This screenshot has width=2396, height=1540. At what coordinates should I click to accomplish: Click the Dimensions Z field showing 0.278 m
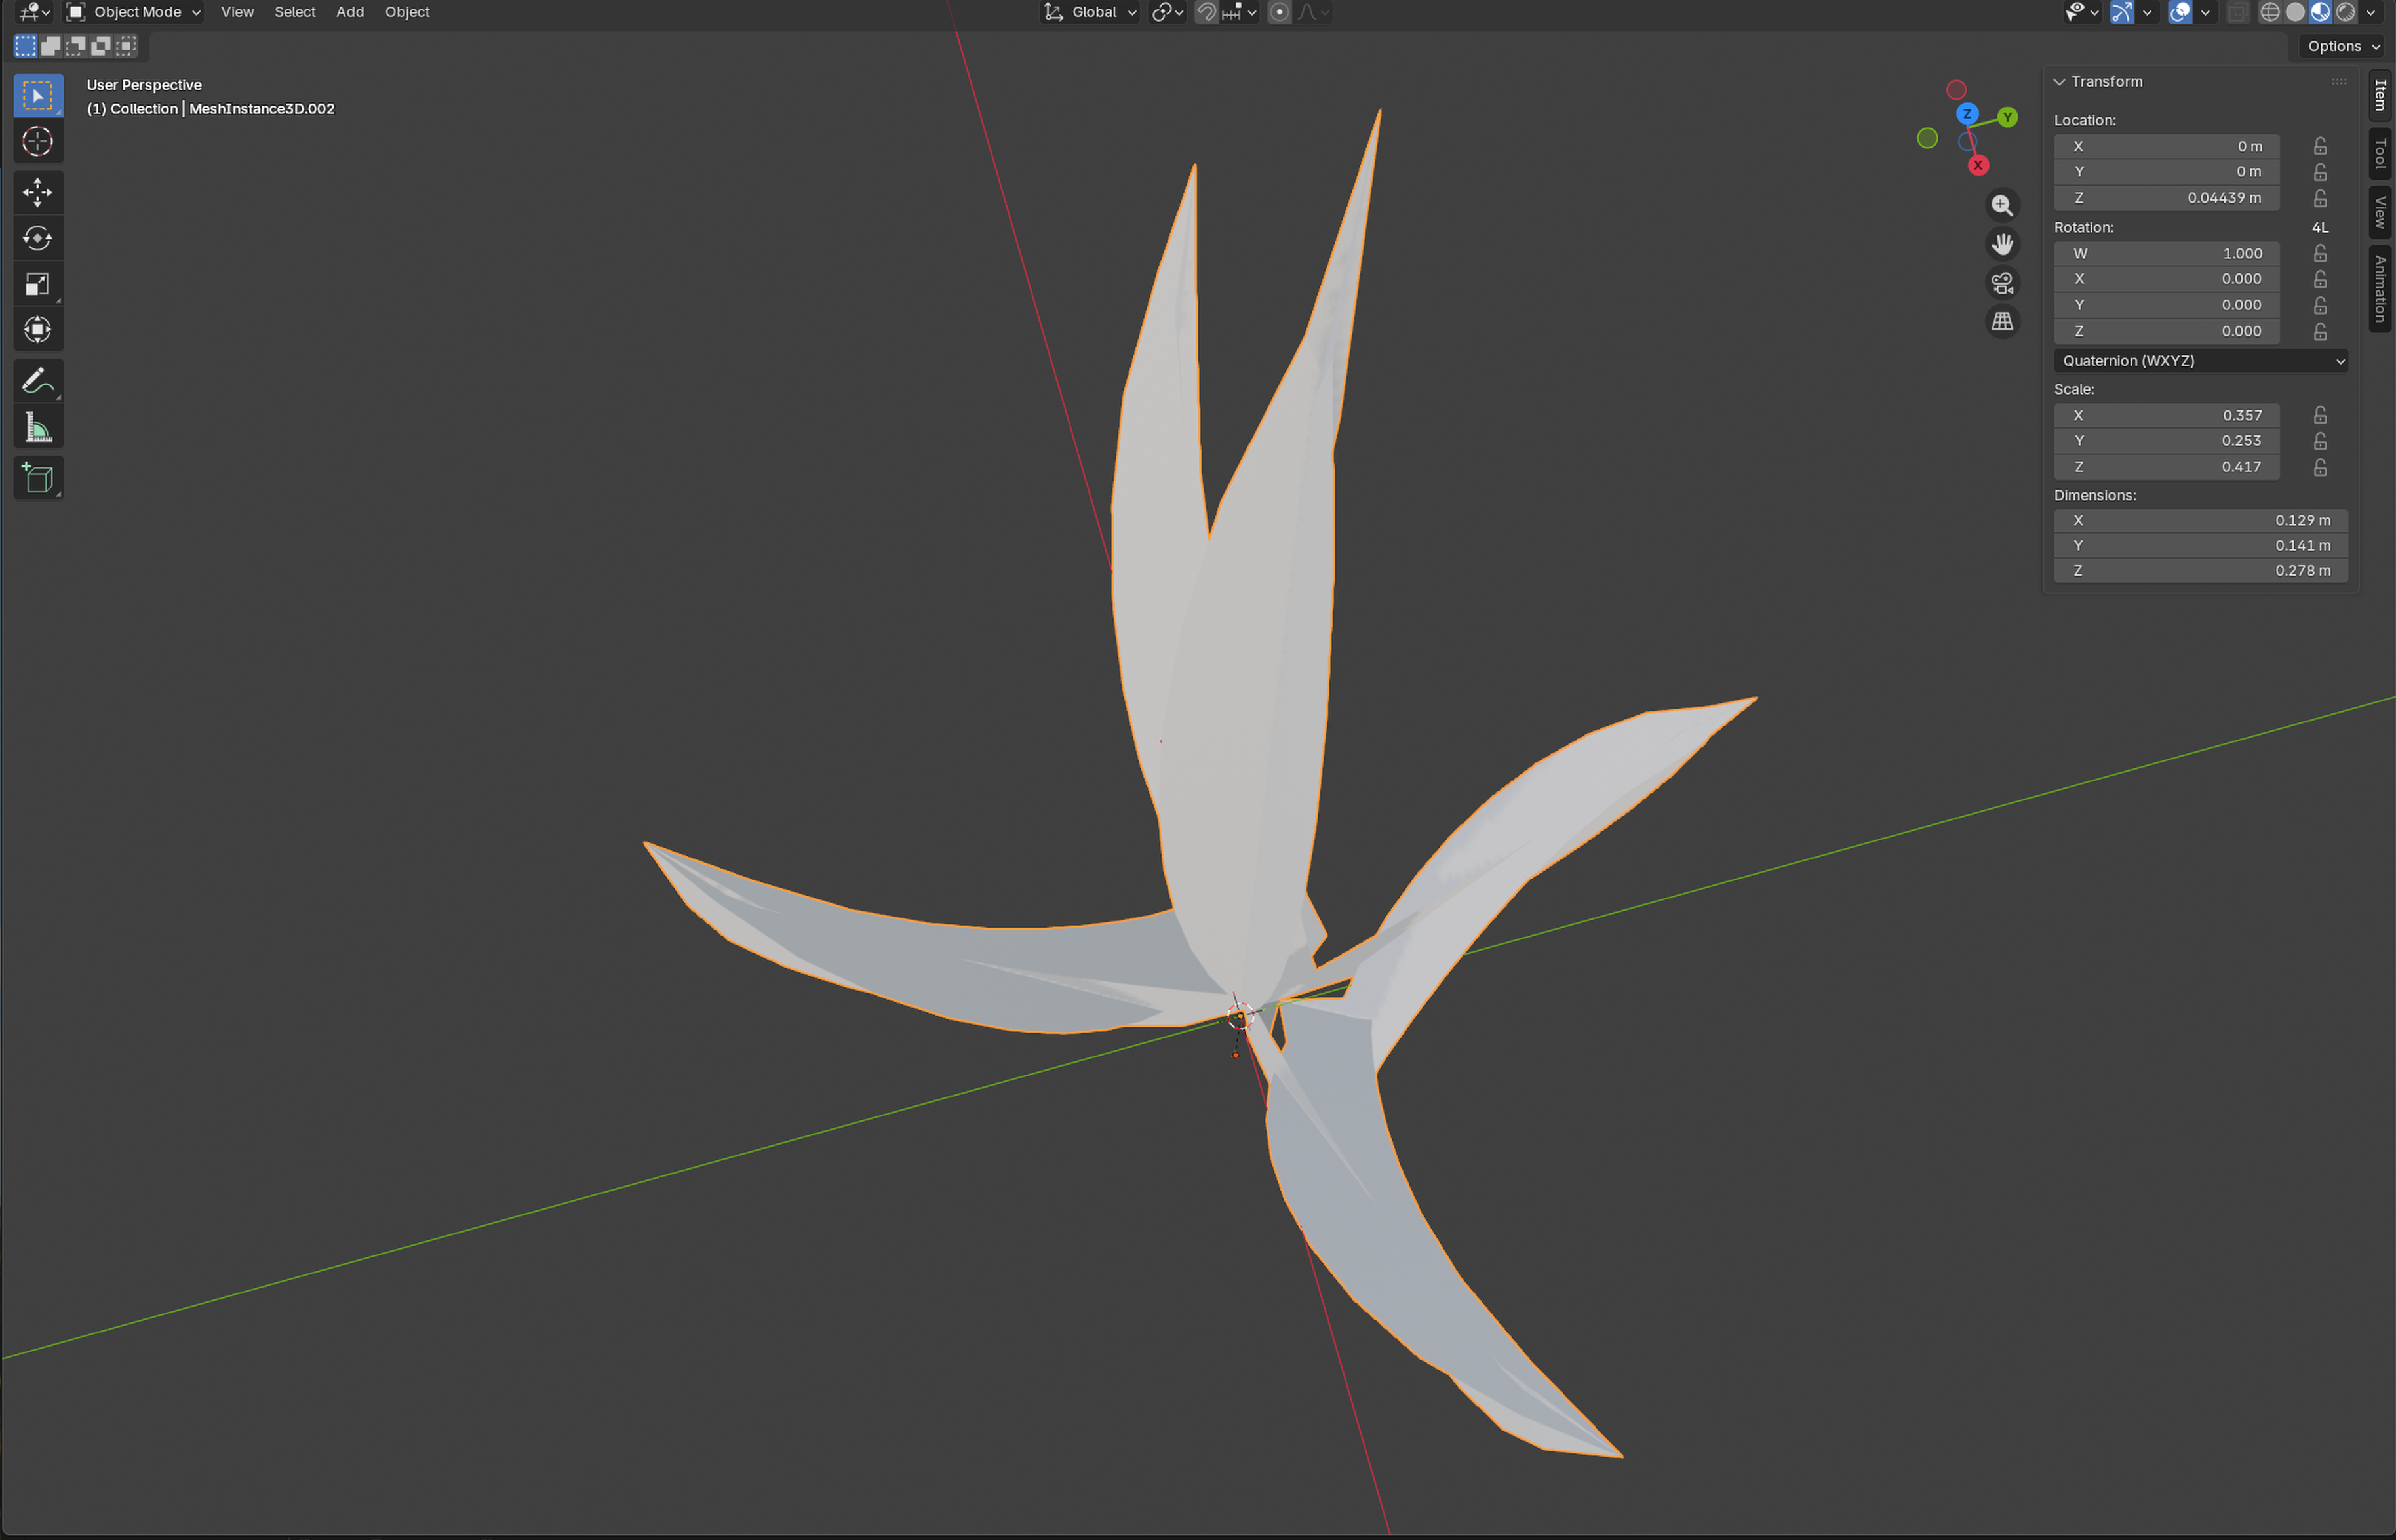[x=2200, y=570]
